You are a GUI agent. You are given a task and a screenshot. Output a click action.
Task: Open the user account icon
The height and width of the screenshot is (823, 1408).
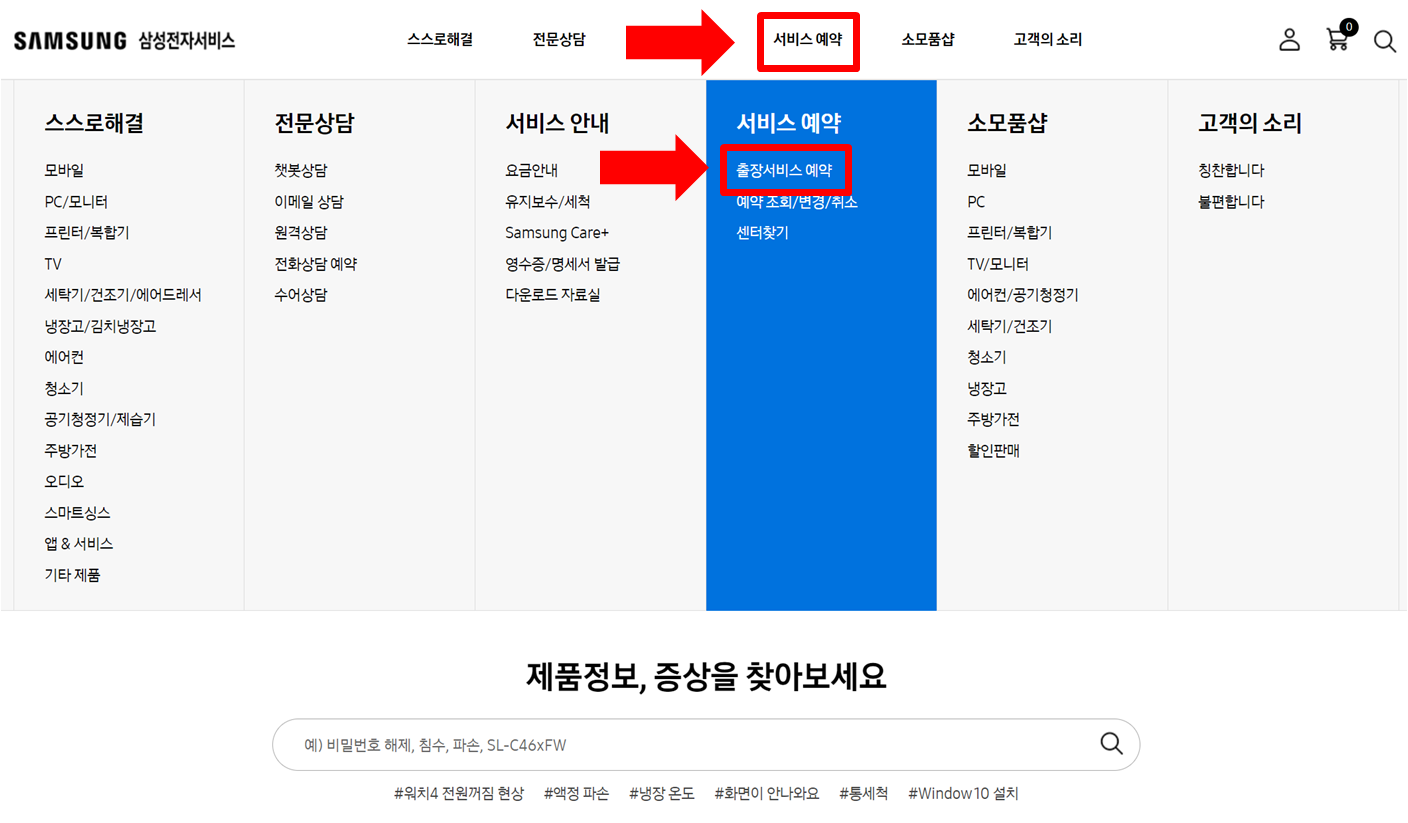point(1290,40)
